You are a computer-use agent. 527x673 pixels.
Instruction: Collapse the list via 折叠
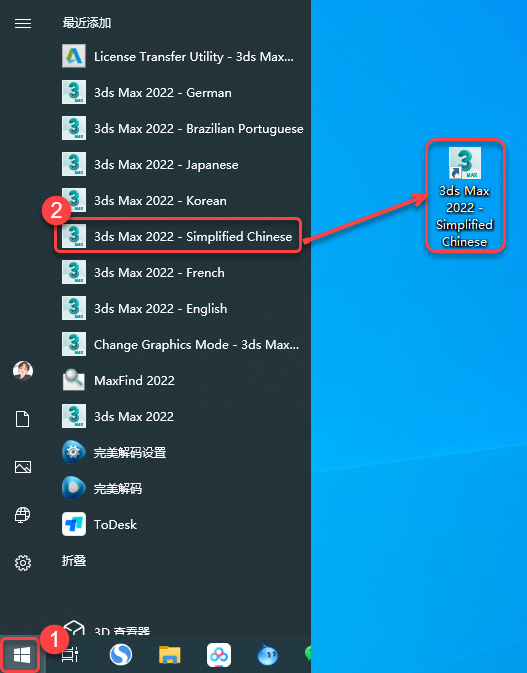[74, 560]
